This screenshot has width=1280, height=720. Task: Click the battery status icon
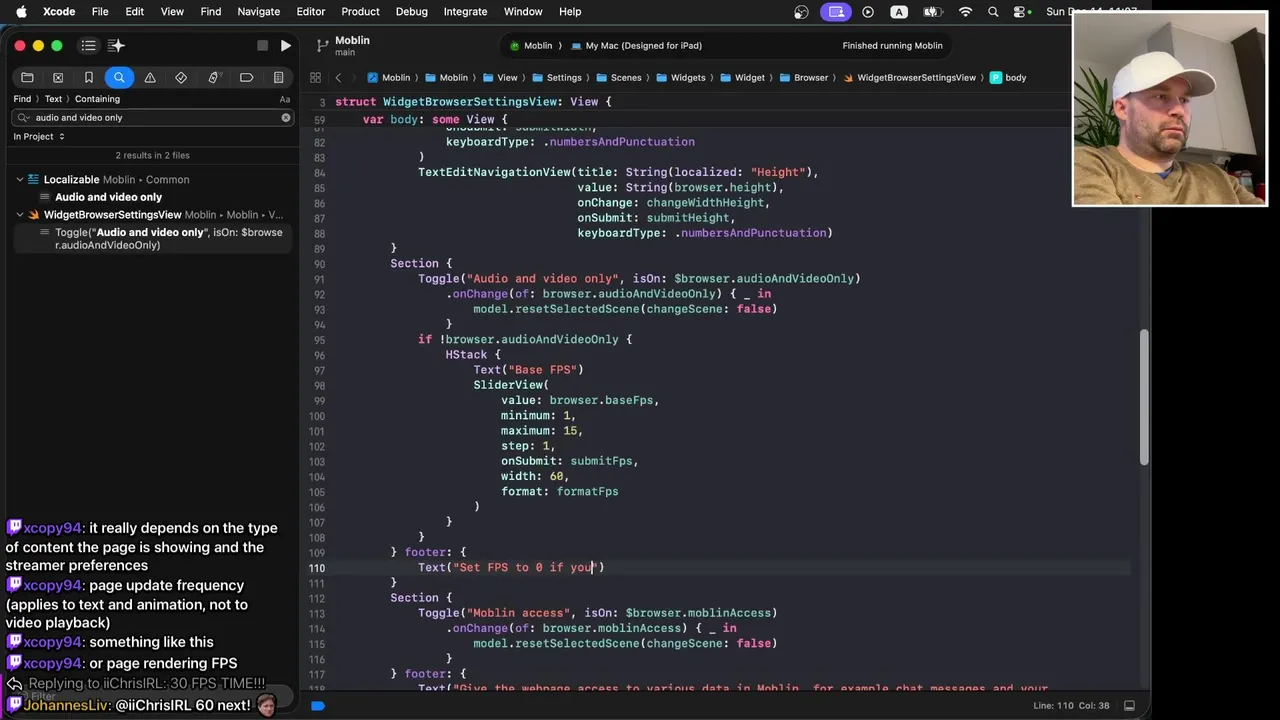(x=932, y=11)
